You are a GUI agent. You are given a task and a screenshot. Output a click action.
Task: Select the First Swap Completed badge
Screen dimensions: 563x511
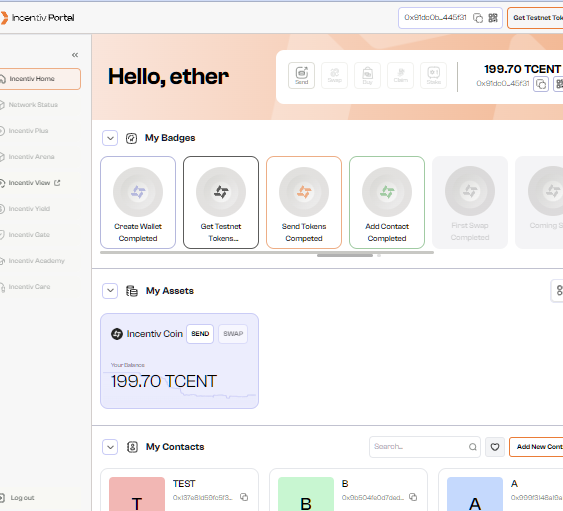470,202
